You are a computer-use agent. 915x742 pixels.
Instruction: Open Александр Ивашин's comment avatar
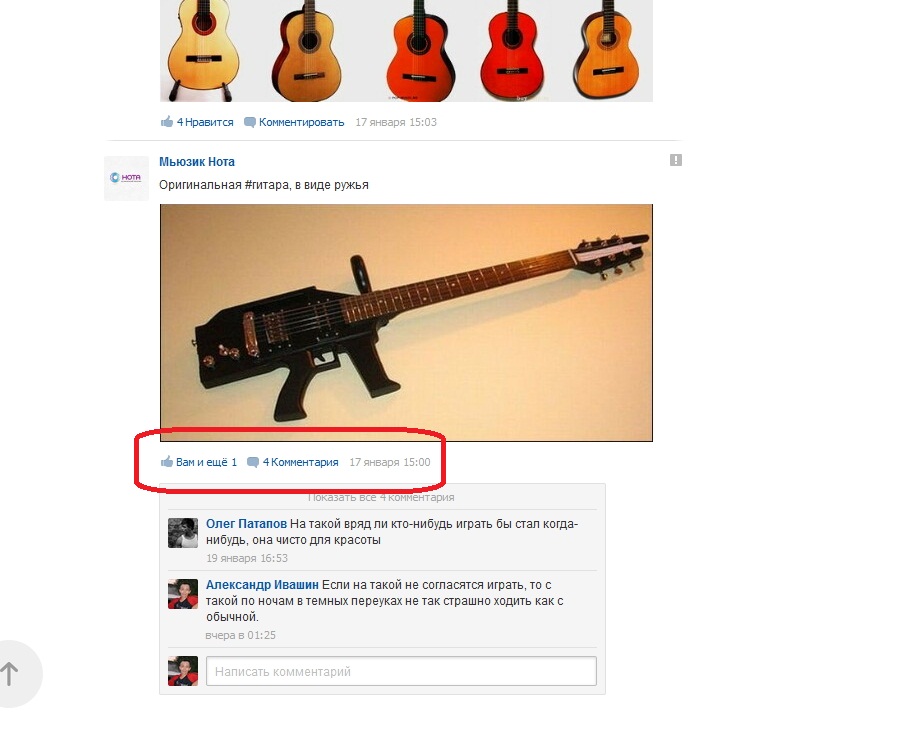pos(183,594)
